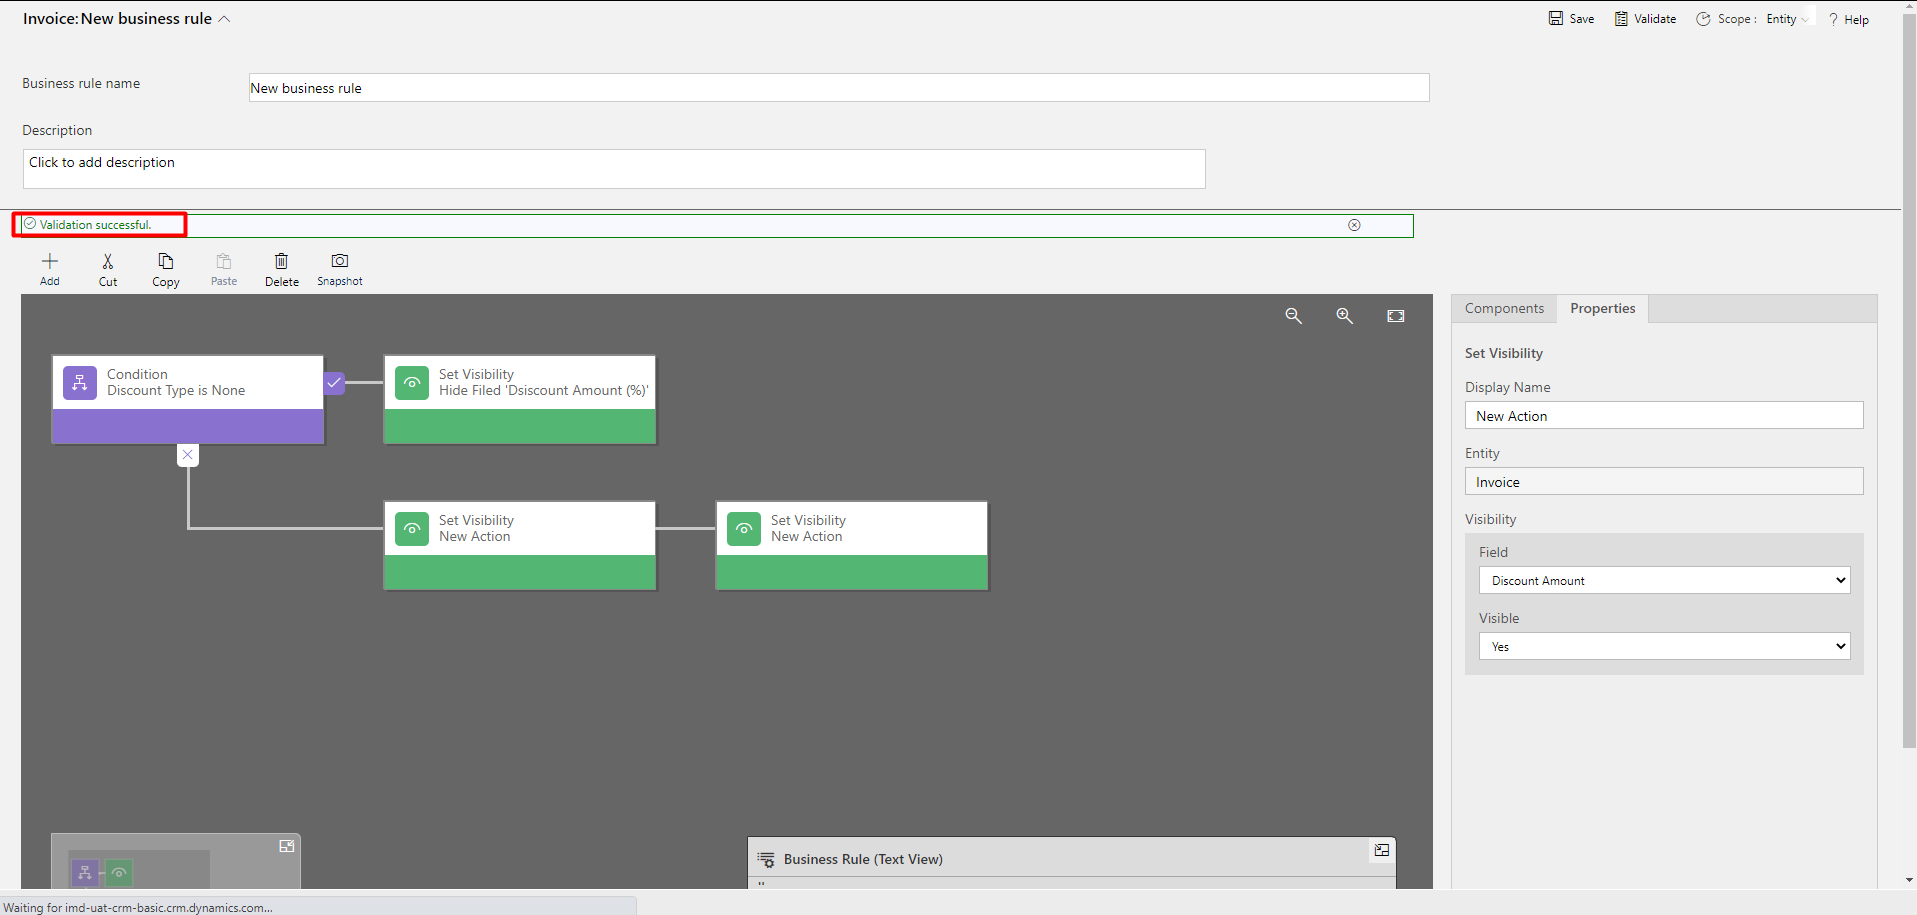Open Help from the top bar
The image size is (1917, 915).
pyautogui.click(x=1849, y=18)
